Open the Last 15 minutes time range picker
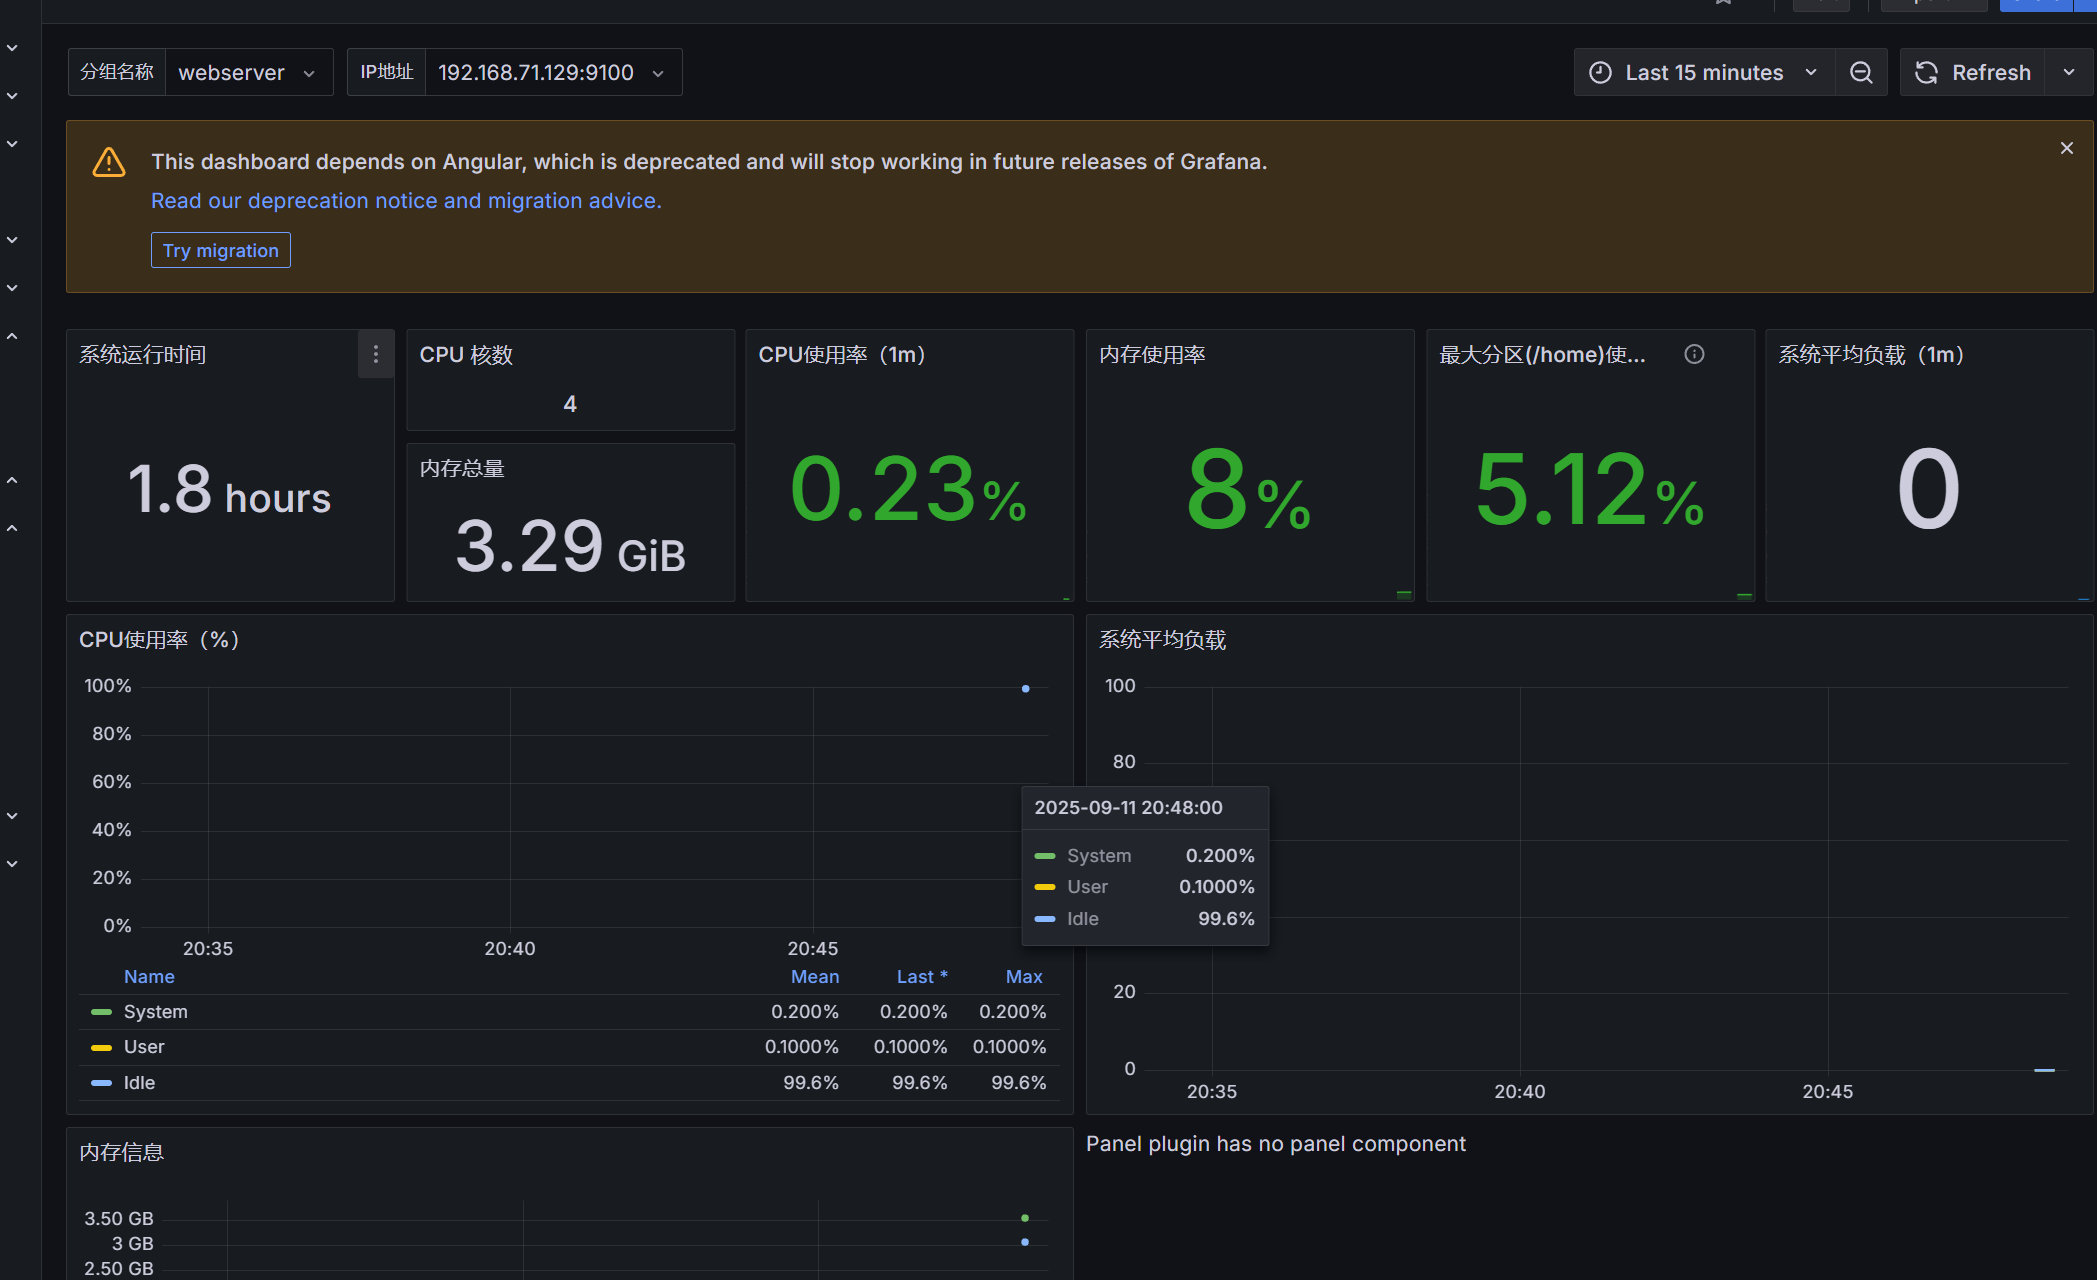This screenshot has height=1280, width=2097. pyautogui.click(x=1704, y=72)
